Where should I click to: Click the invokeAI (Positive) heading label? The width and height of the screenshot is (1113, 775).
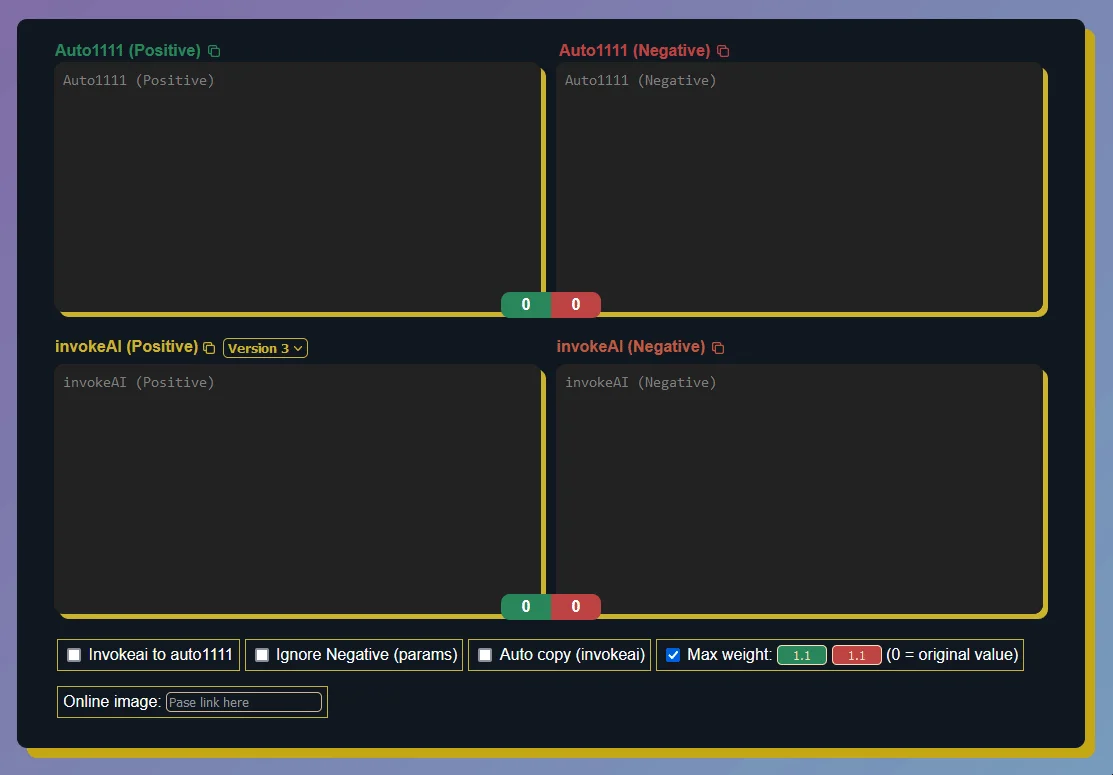coord(126,346)
